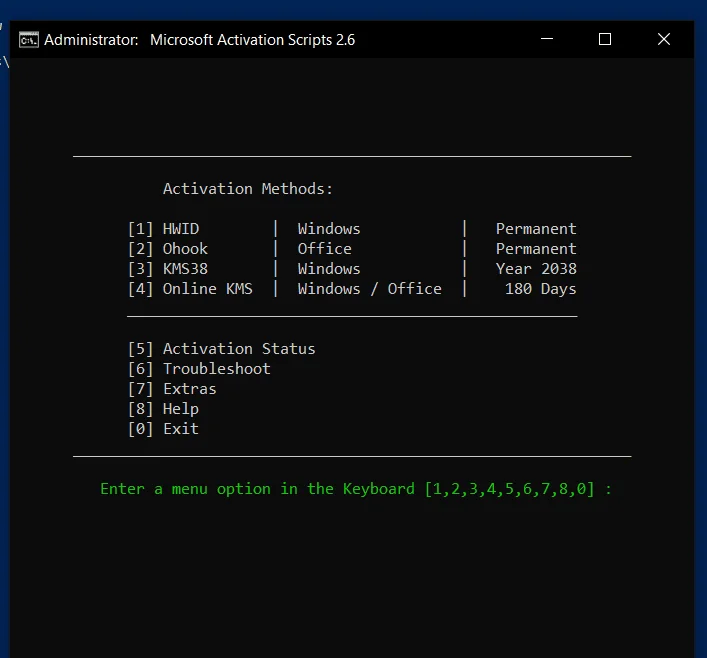
Task: Click 'Permanent' in the HWID row
Action: [x=536, y=229]
